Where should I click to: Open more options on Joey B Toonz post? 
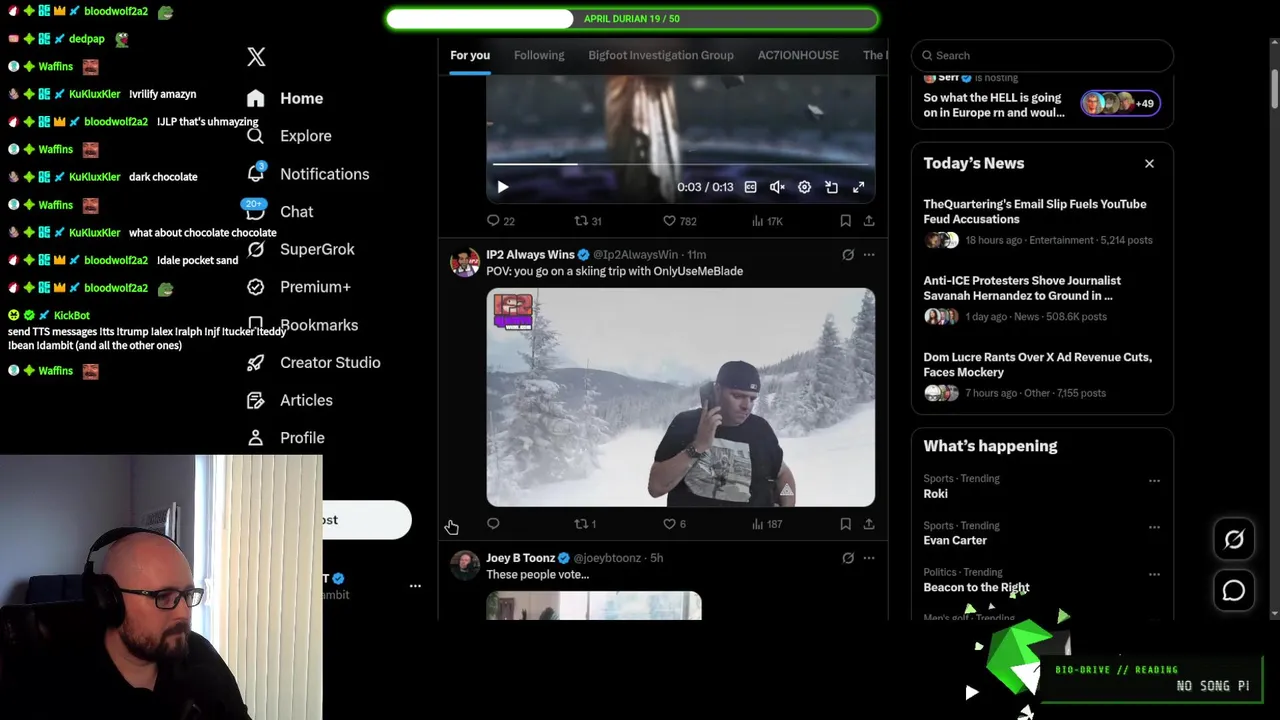pyautogui.click(x=869, y=558)
